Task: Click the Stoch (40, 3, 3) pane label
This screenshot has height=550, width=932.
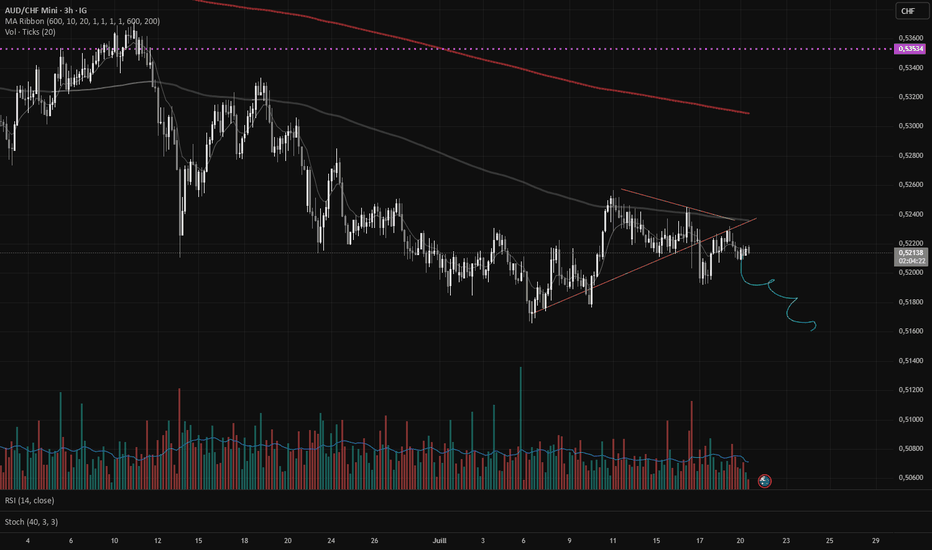Action: point(32,522)
